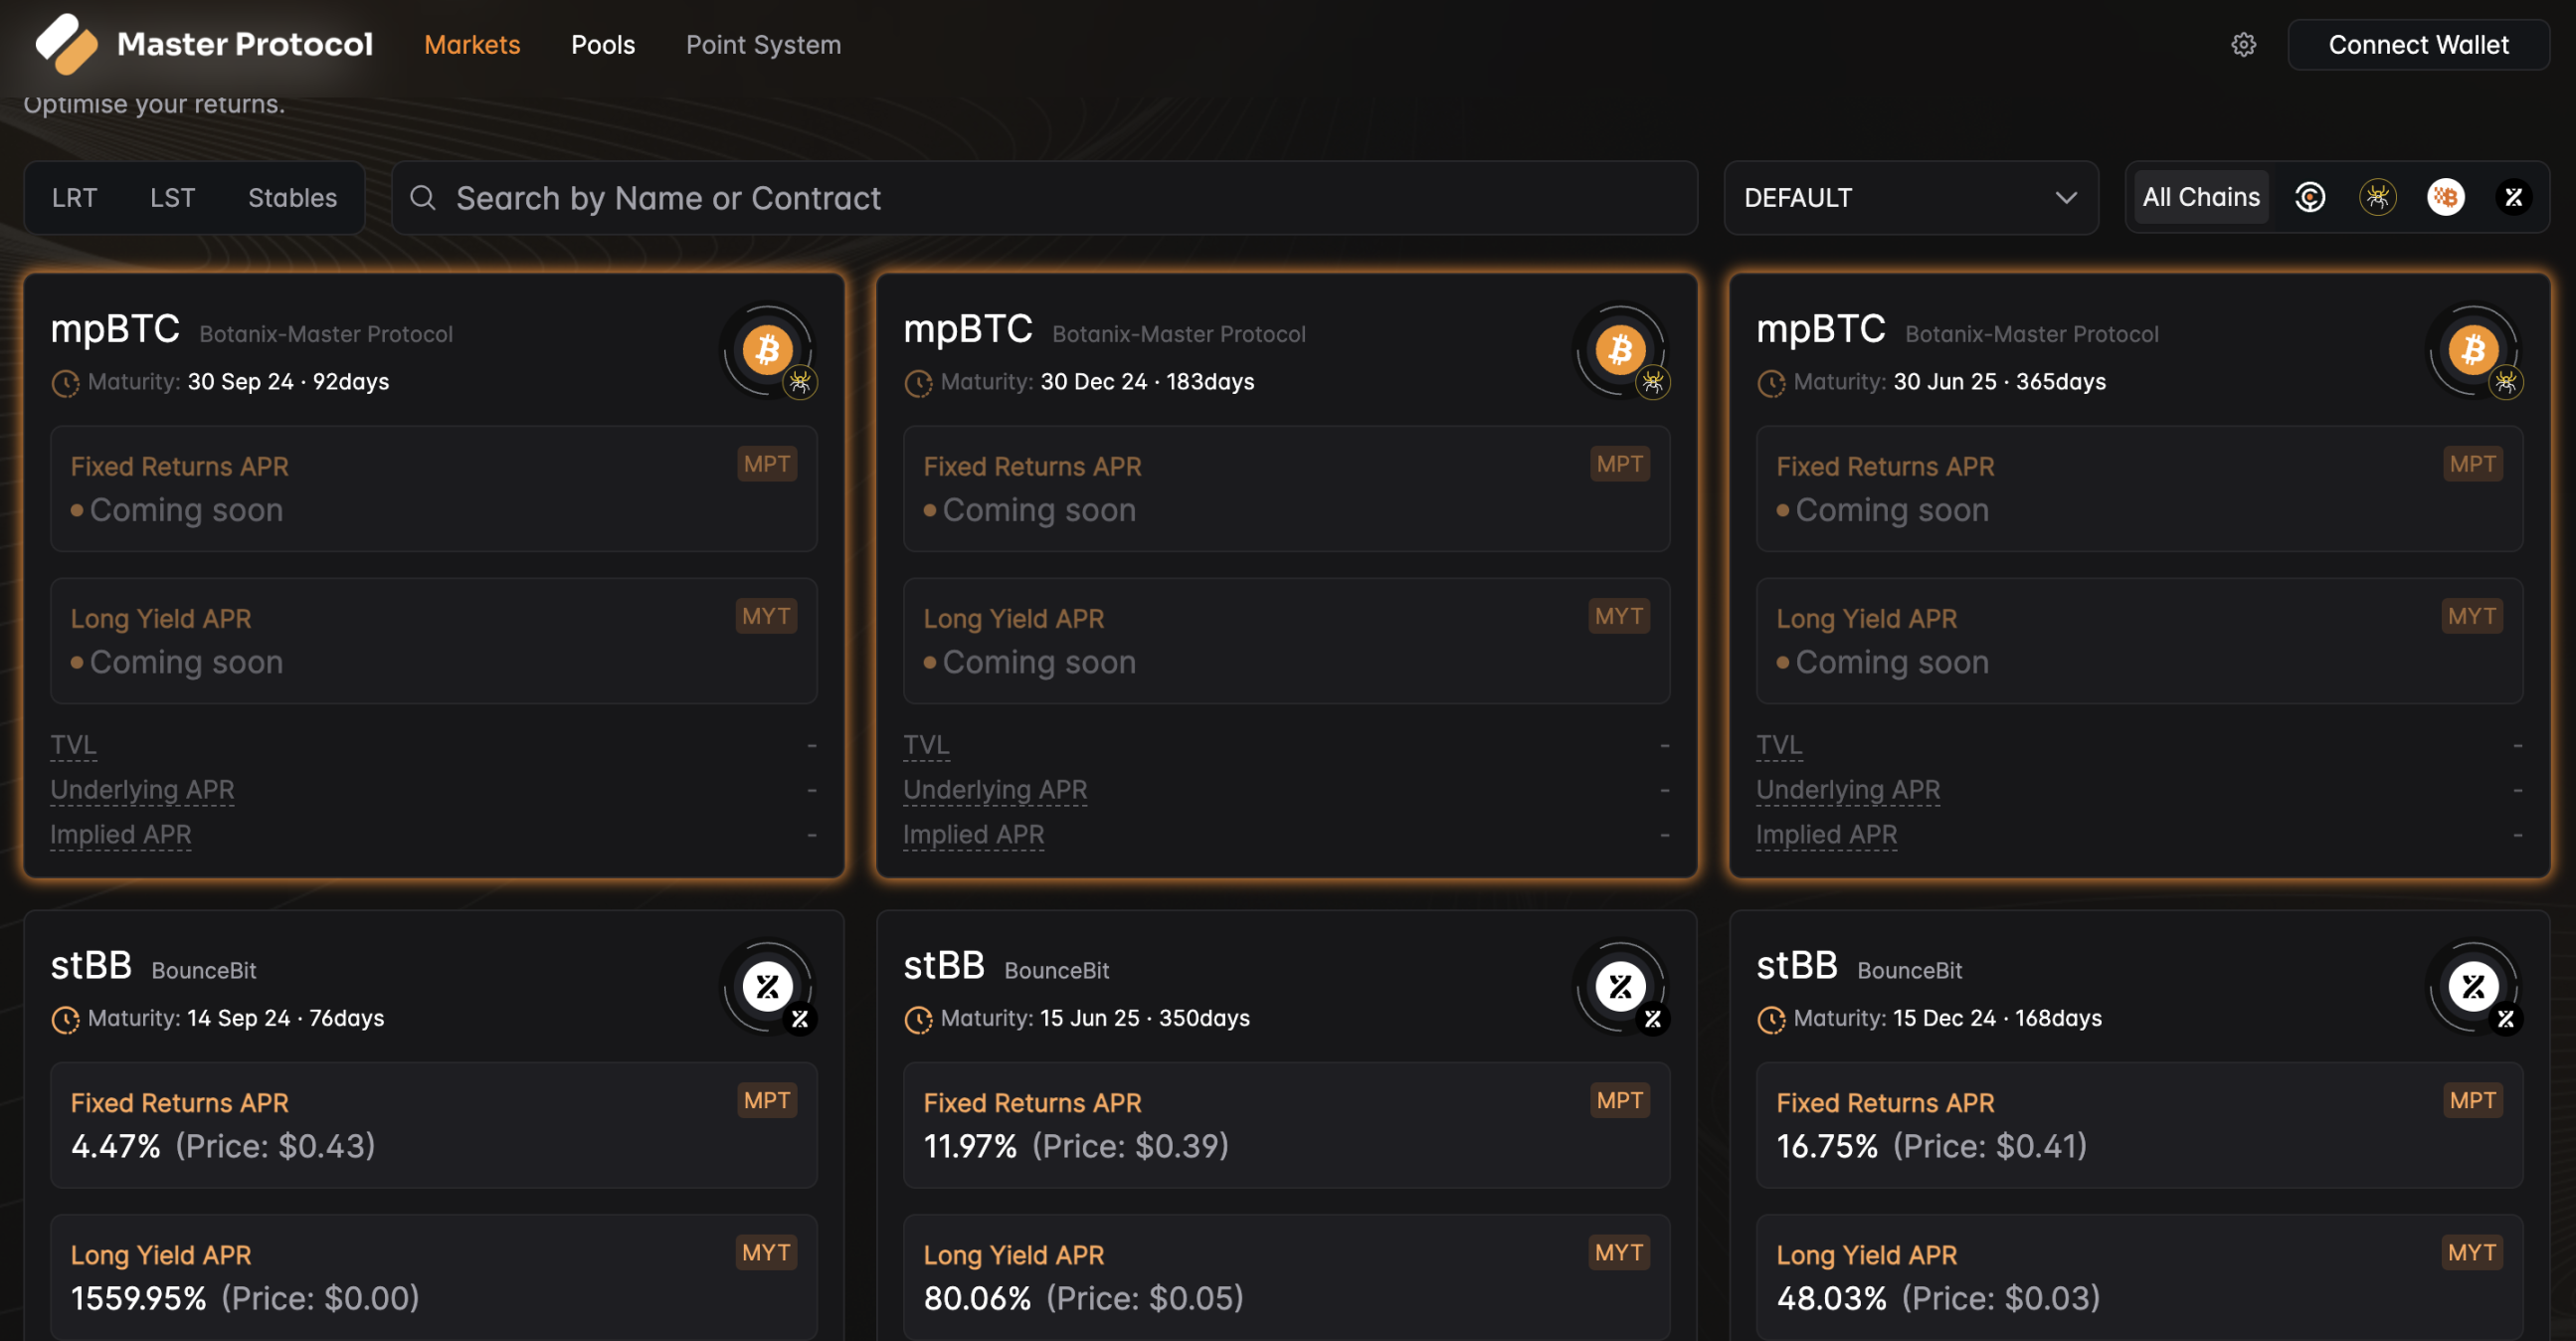Open the DEFAULT sort dropdown
This screenshot has height=1341, width=2576.
coord(1909,194)
